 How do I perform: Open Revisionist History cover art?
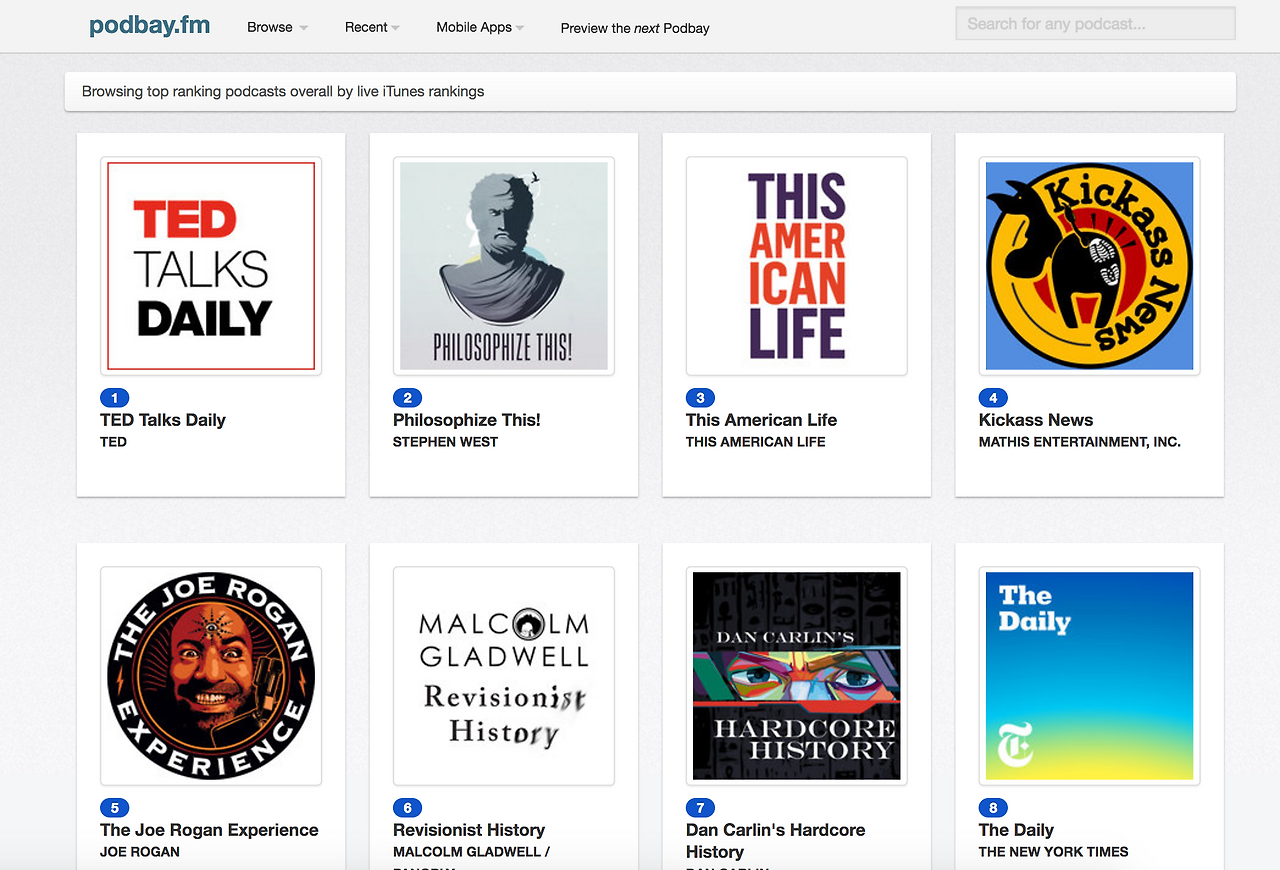(x=504, y=676)
